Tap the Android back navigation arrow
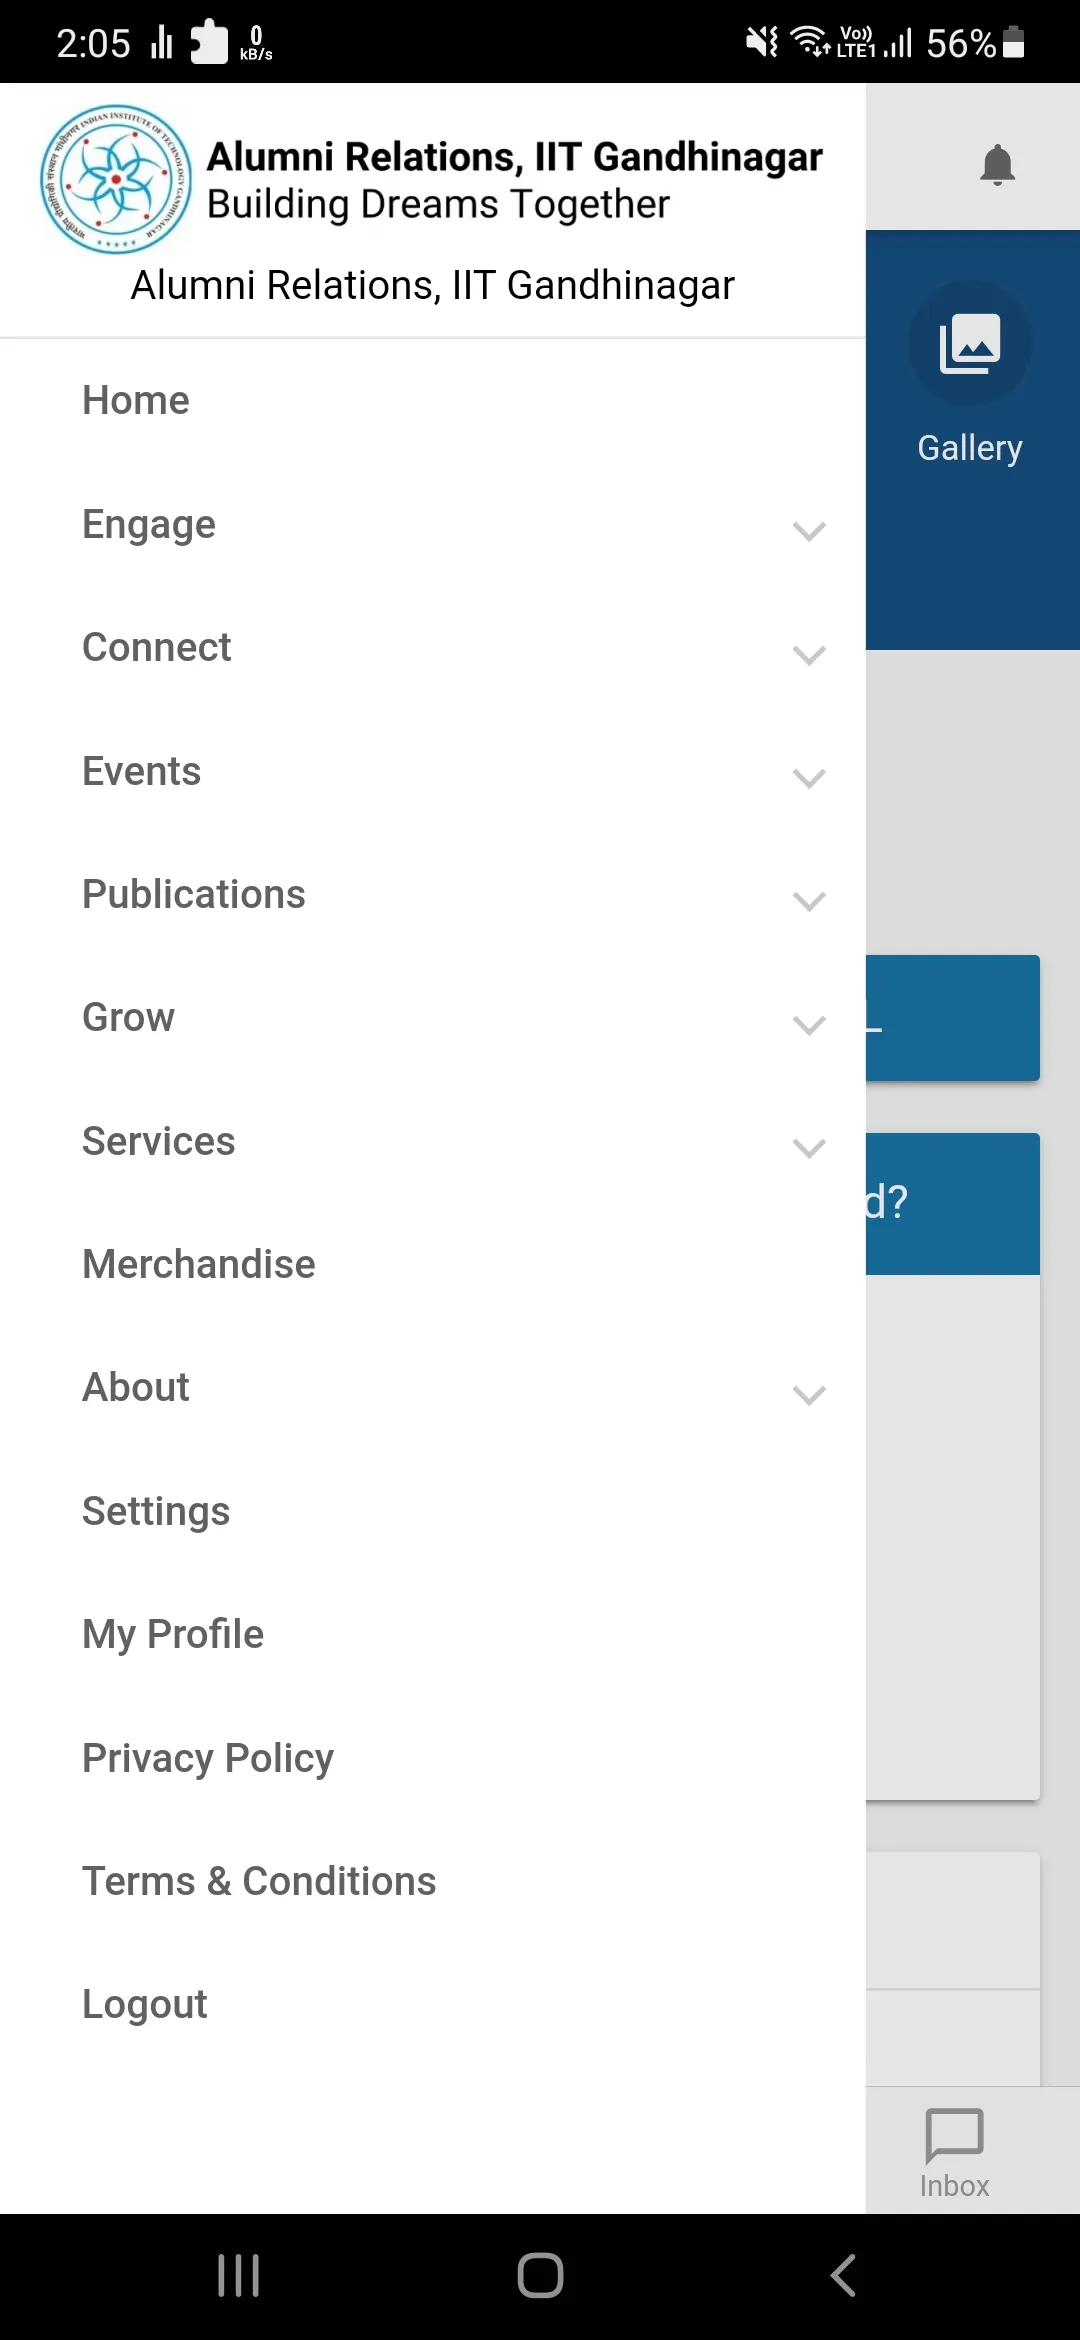 tap(843, 2276)
